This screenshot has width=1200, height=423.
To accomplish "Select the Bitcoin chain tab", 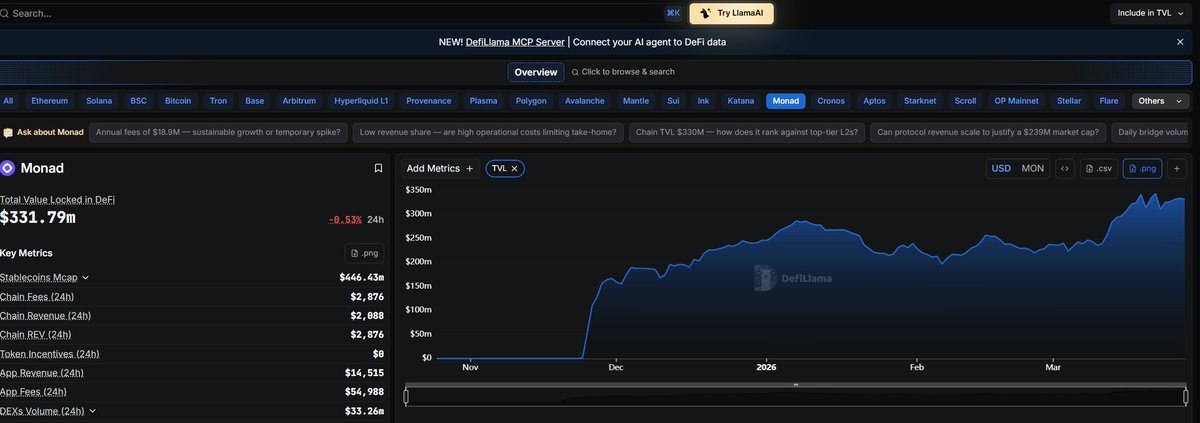I will (x=178, y=101).
